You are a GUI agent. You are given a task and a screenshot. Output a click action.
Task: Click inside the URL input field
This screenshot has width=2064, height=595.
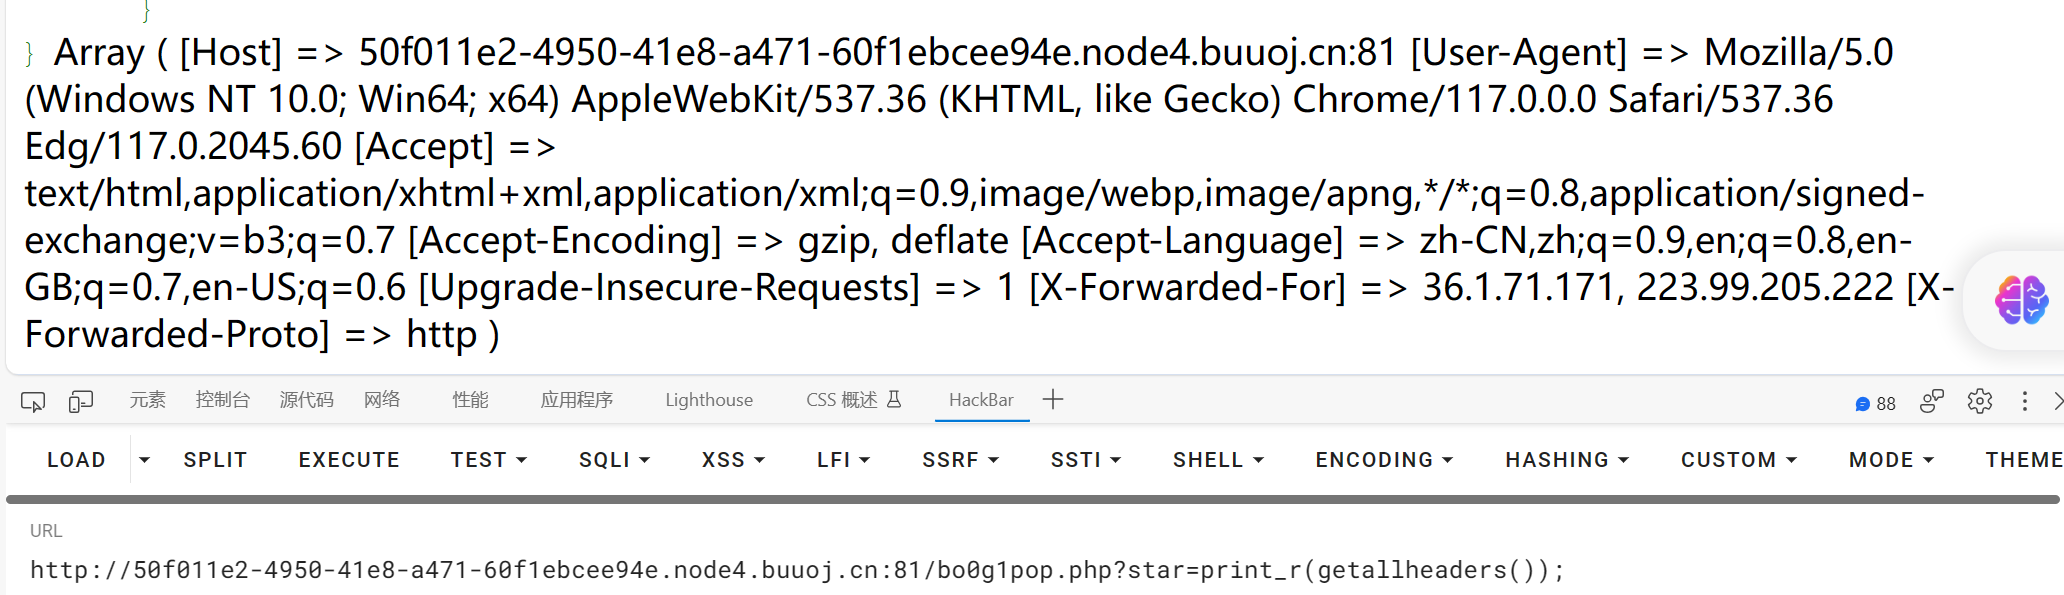[x=1030, y=570]
